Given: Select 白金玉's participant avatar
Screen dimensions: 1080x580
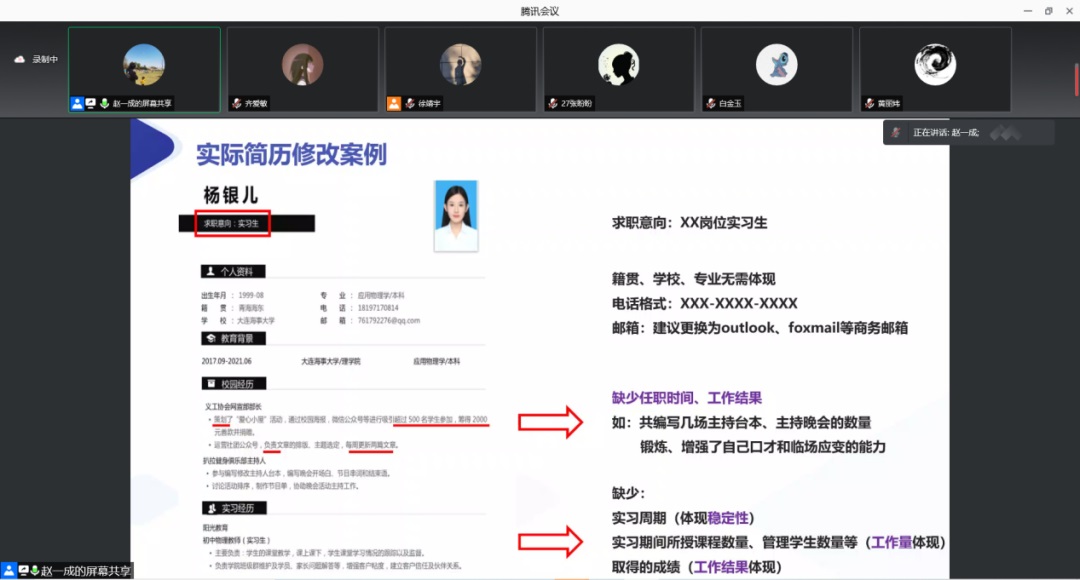Looking at the screenshot, I should pyautogui.click(x=776, y=65).
